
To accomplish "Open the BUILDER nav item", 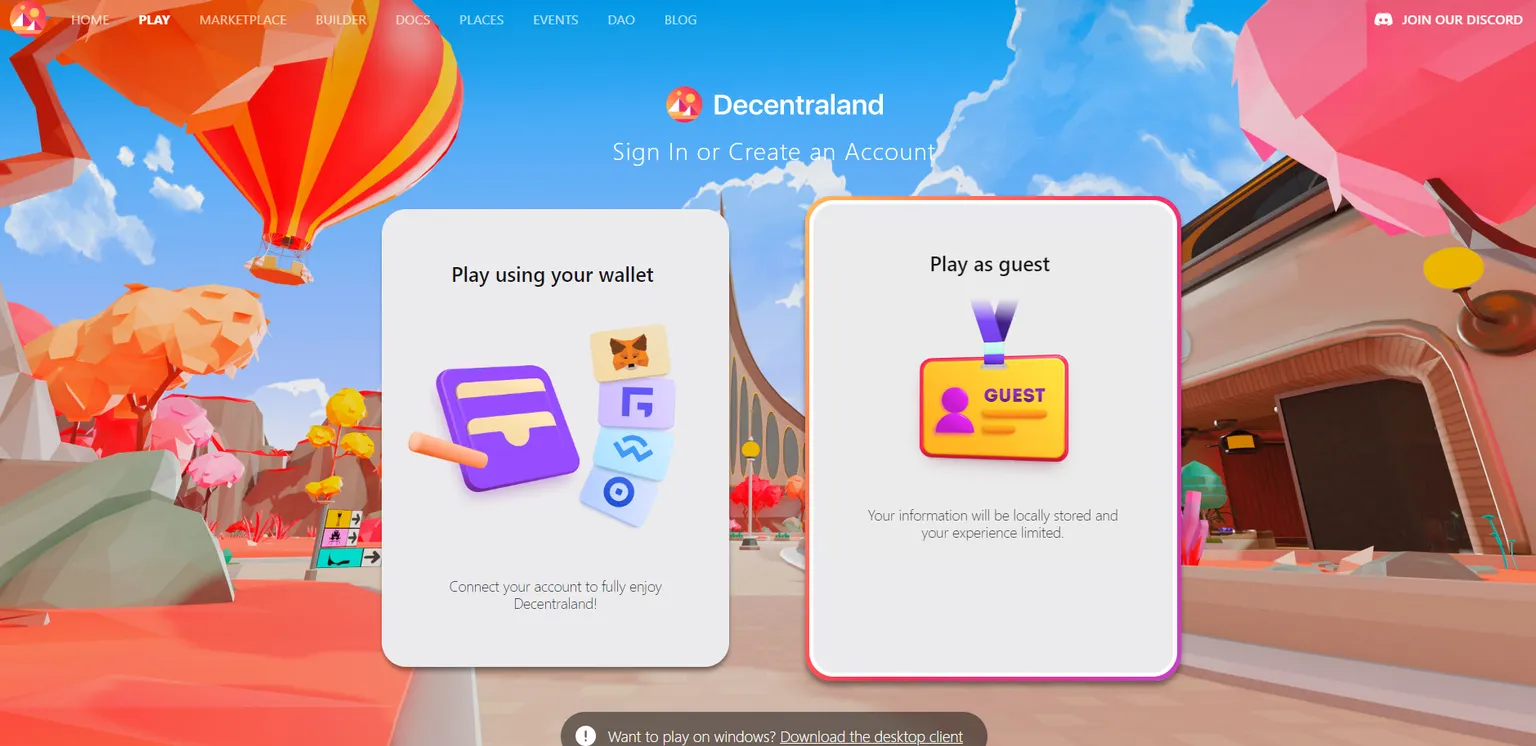I will [x=341, y=20].
